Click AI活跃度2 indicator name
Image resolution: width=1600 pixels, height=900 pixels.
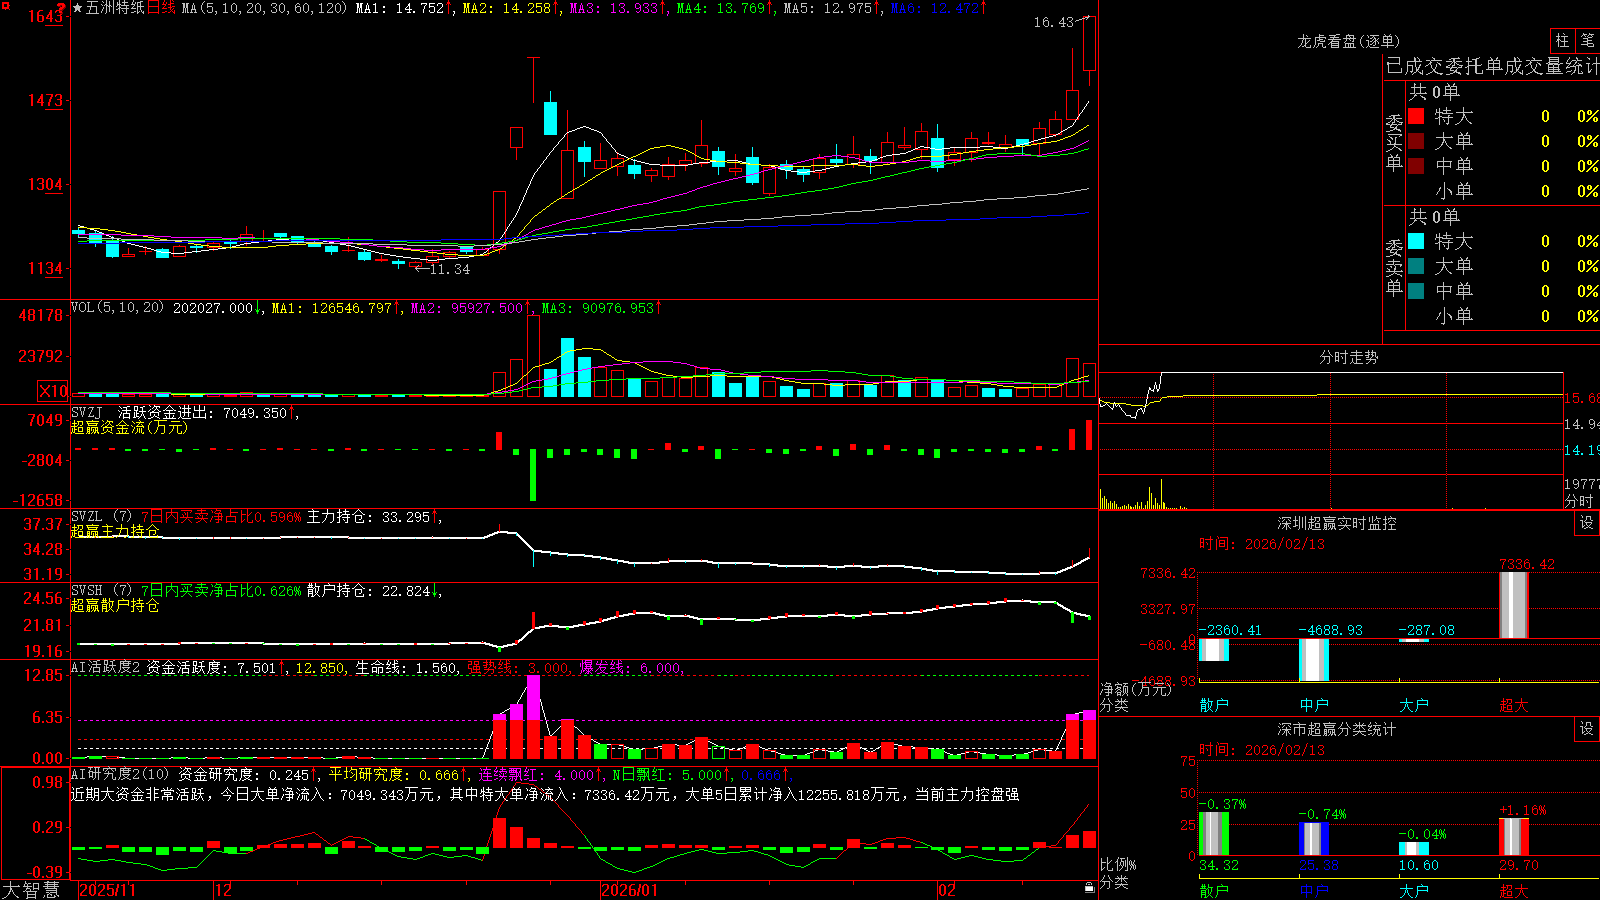[105, 668]
